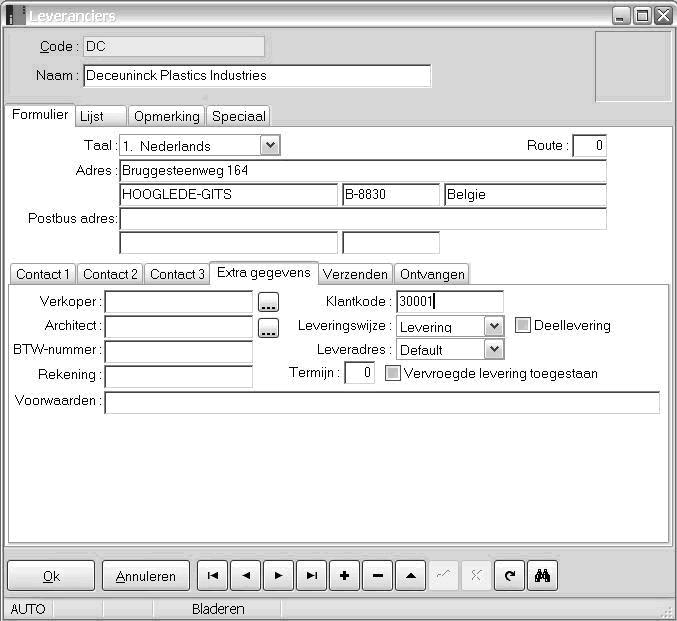The image size is (677, 621).
Task: Confirm with the Ok button
Action: [51, 576]
